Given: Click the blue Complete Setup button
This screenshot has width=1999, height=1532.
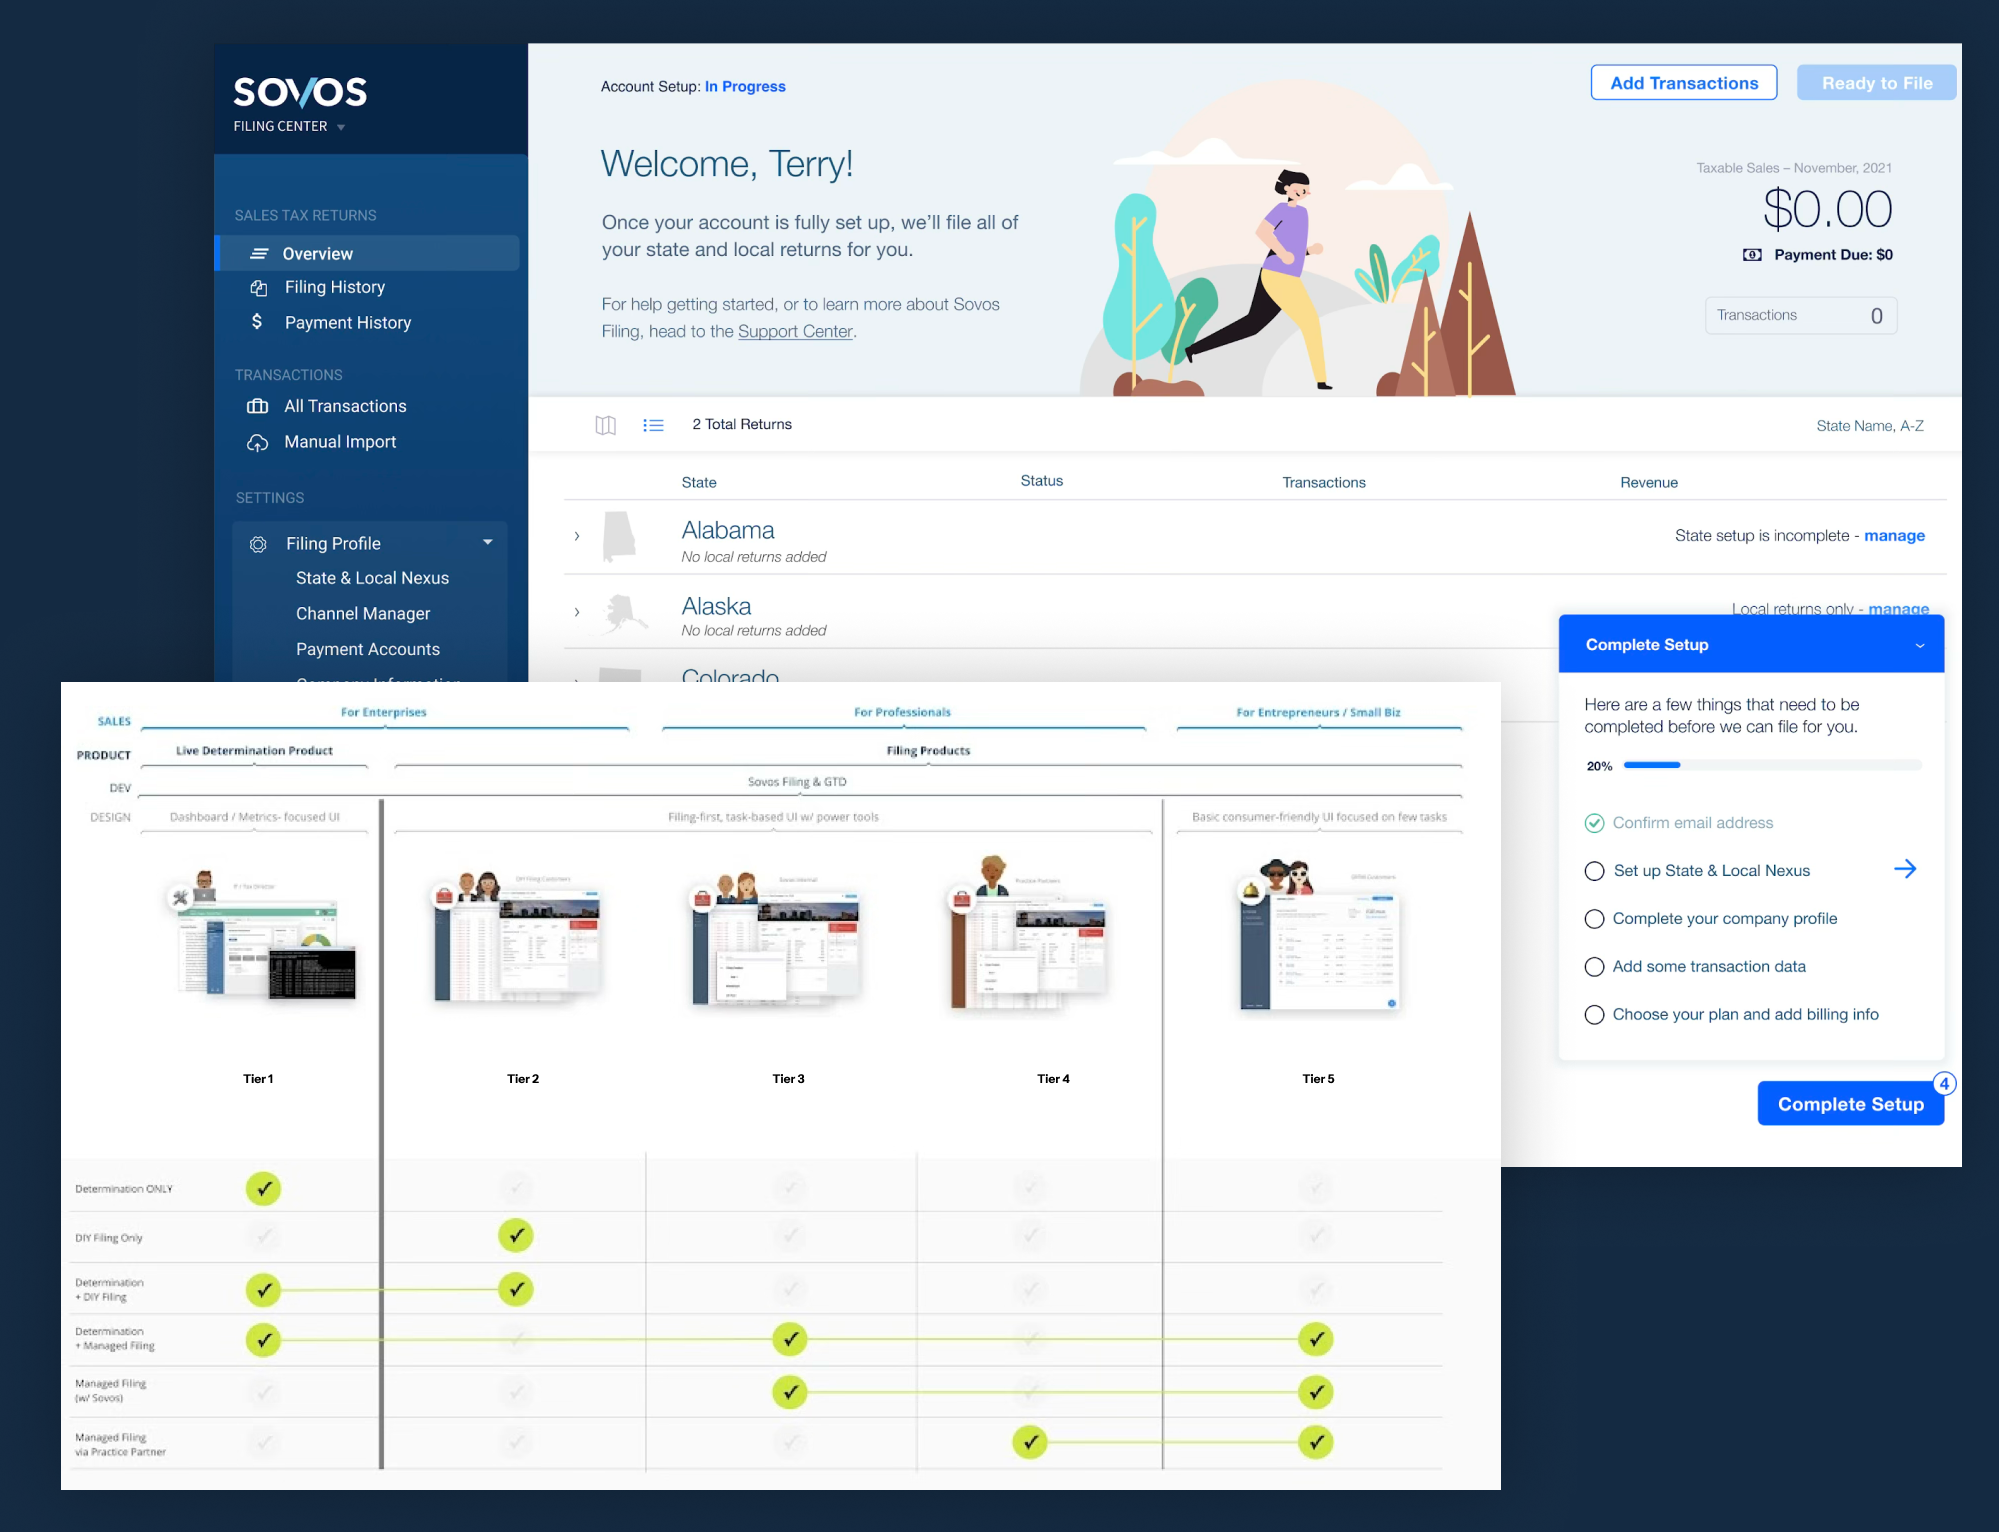Looking at the screenshot, I should point(1850,1104).
